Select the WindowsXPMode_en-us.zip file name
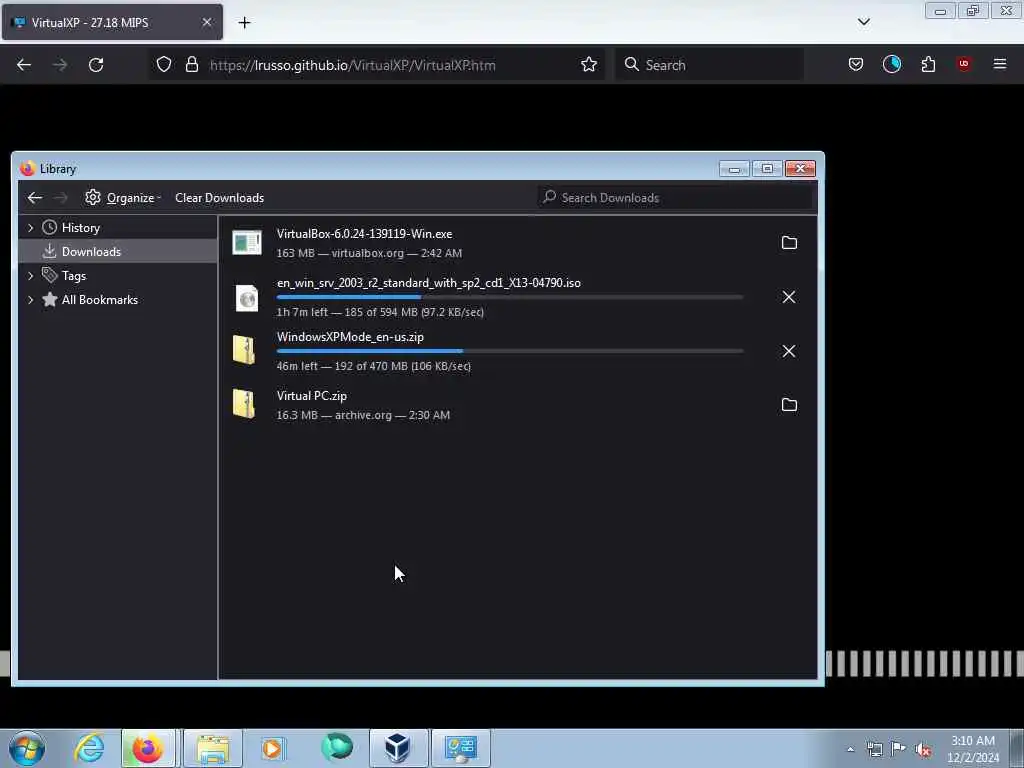Screen dimensions: 1024x768 [x=350, y=337]
